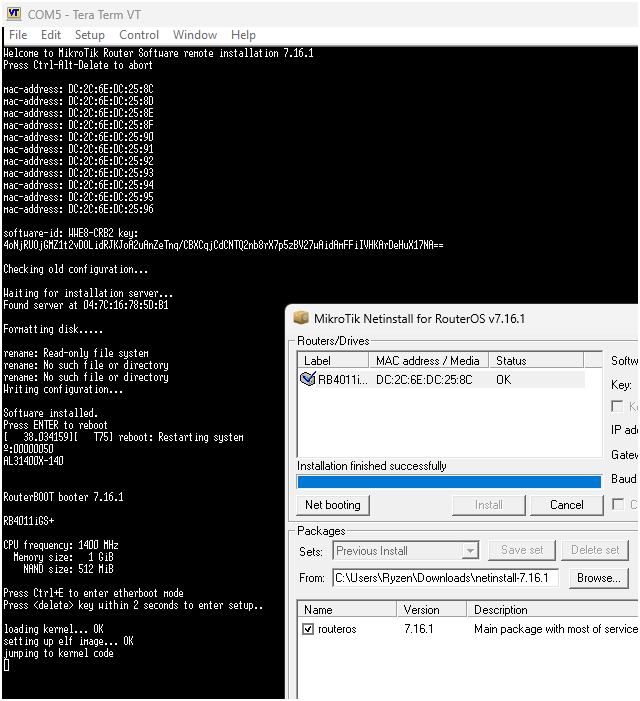Viewport: 640px width, 701px height.
Task: Click 'RouterBOOT booter 7.16.1' terminal line
Action: [x=63, y=497]
